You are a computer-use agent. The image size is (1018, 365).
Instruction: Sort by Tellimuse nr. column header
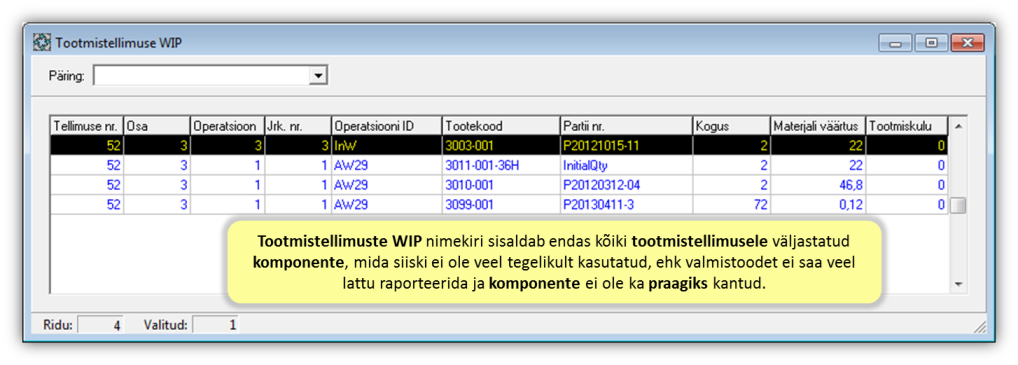click(87, 126)
